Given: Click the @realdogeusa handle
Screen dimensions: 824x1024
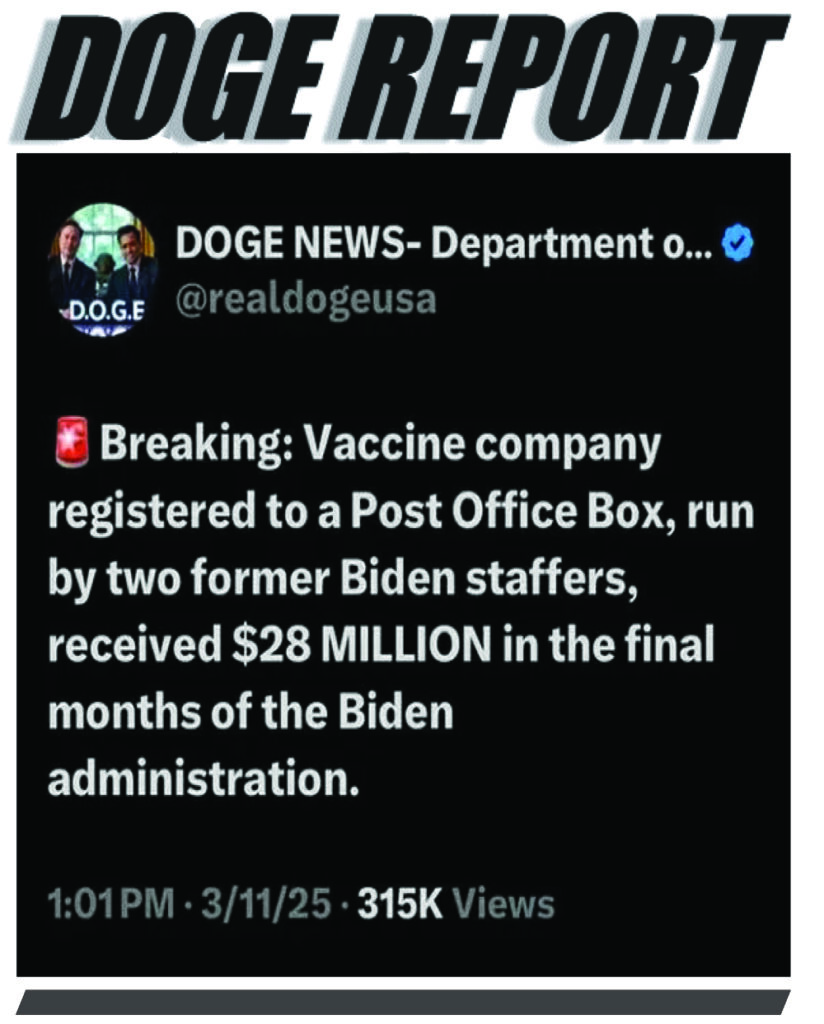Looking at the screenshot, I should (x=306, y=300).
